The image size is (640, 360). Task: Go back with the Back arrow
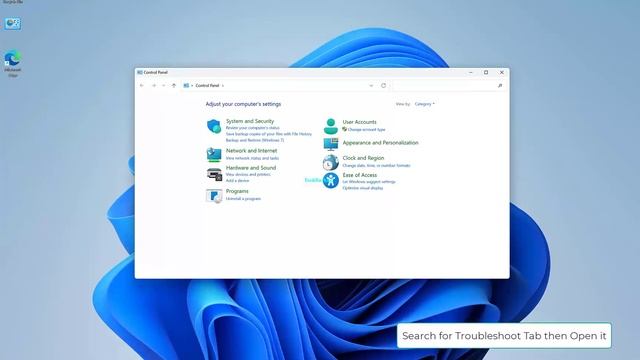point(142,86)
